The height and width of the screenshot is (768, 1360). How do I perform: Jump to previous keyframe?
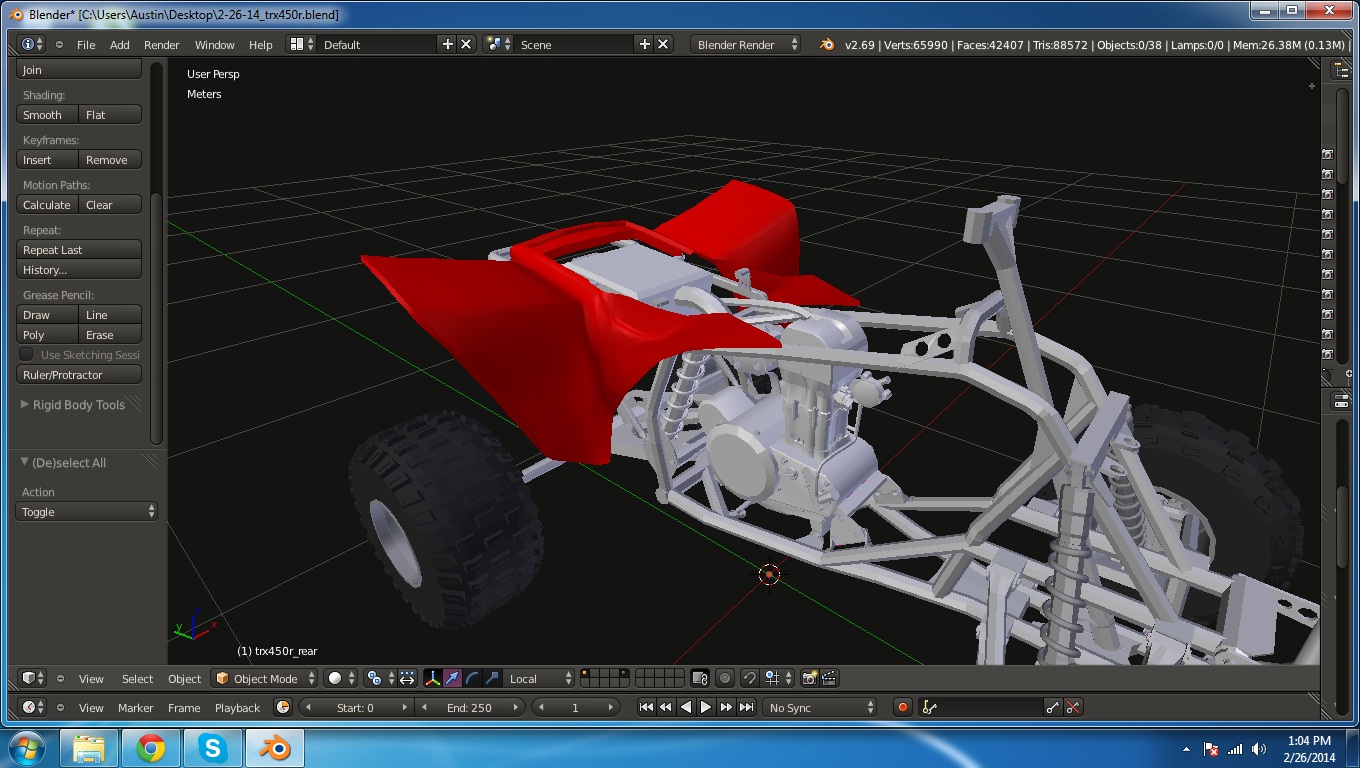click(666, 707)
